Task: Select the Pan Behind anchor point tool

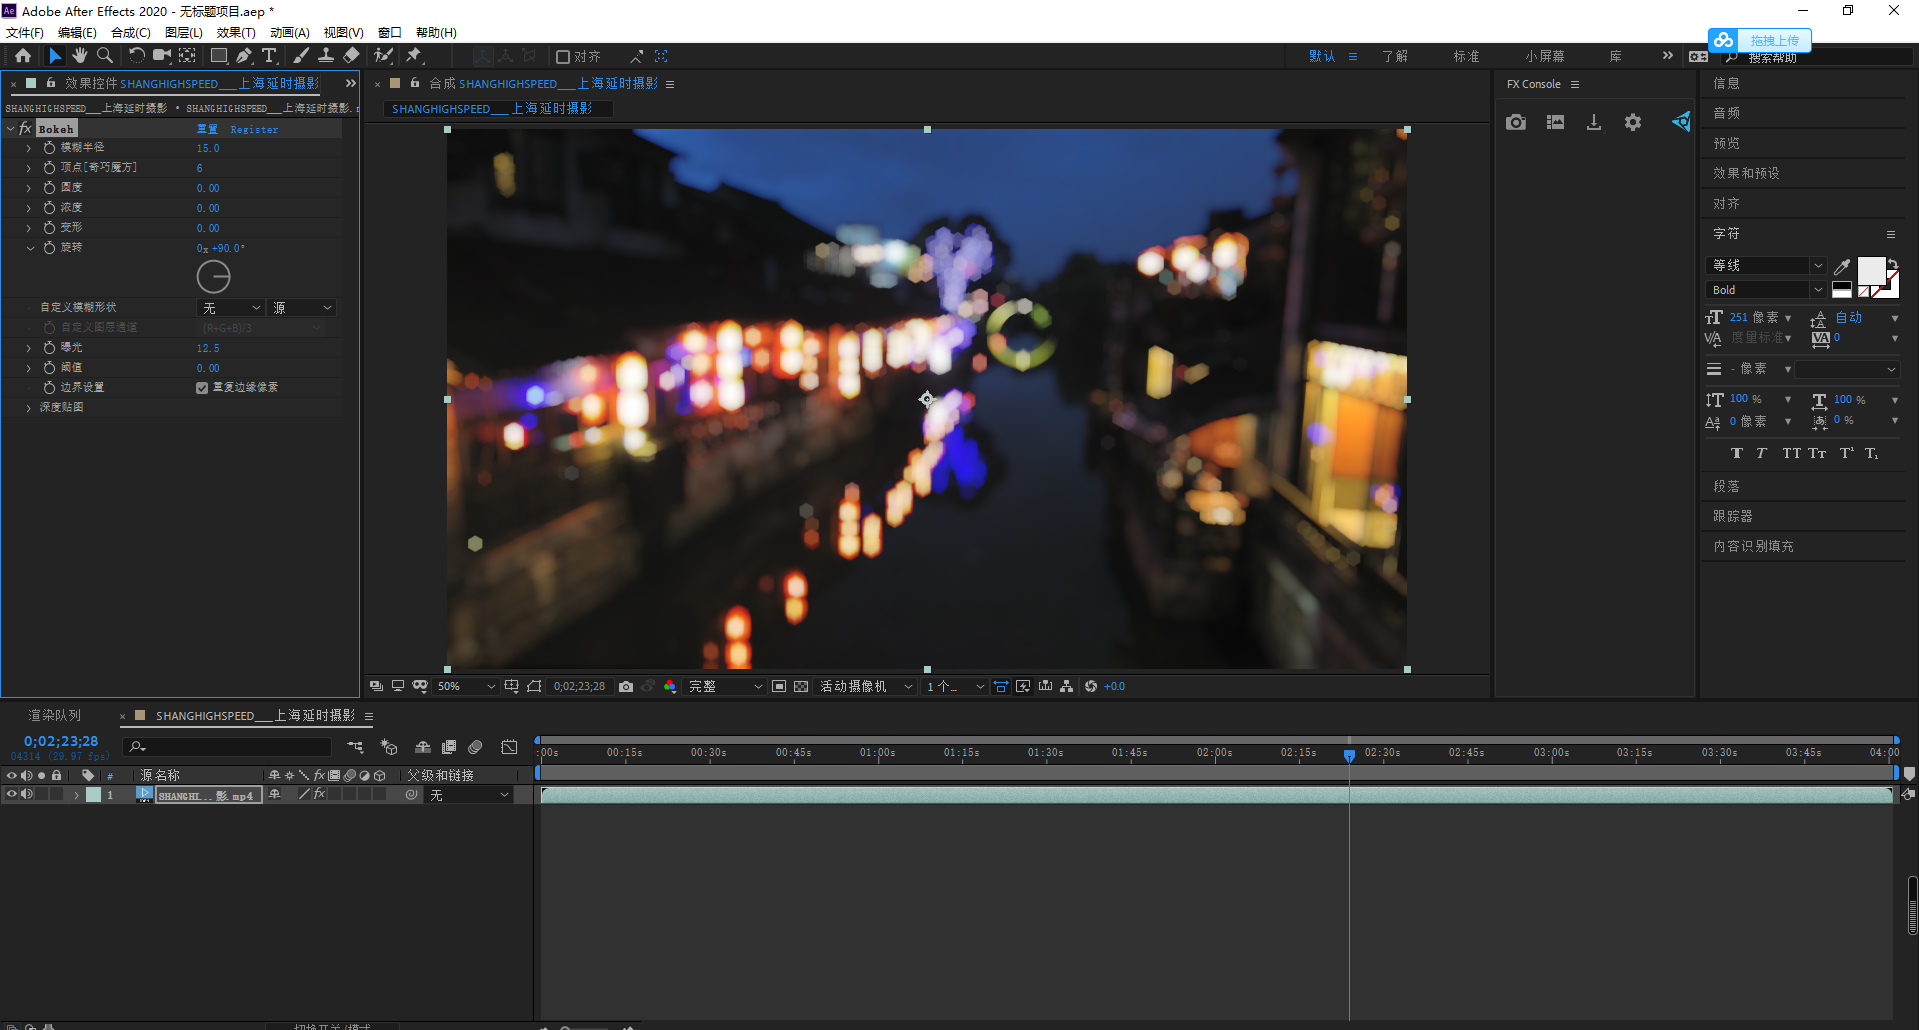Action: pos(187,56)
